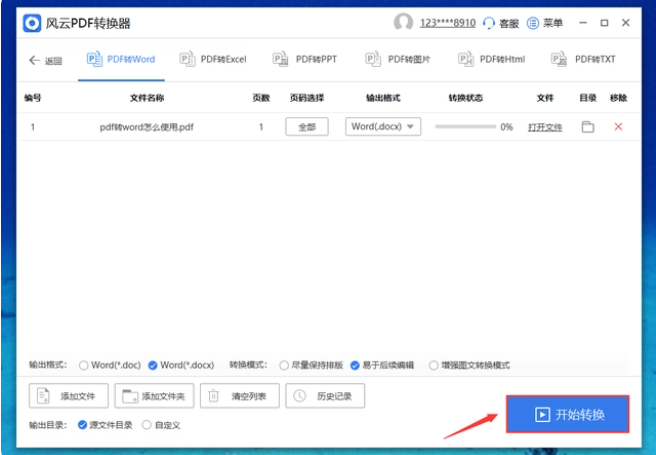Open the output folder icon in row

pyautogui.click(x=588, y=127)
